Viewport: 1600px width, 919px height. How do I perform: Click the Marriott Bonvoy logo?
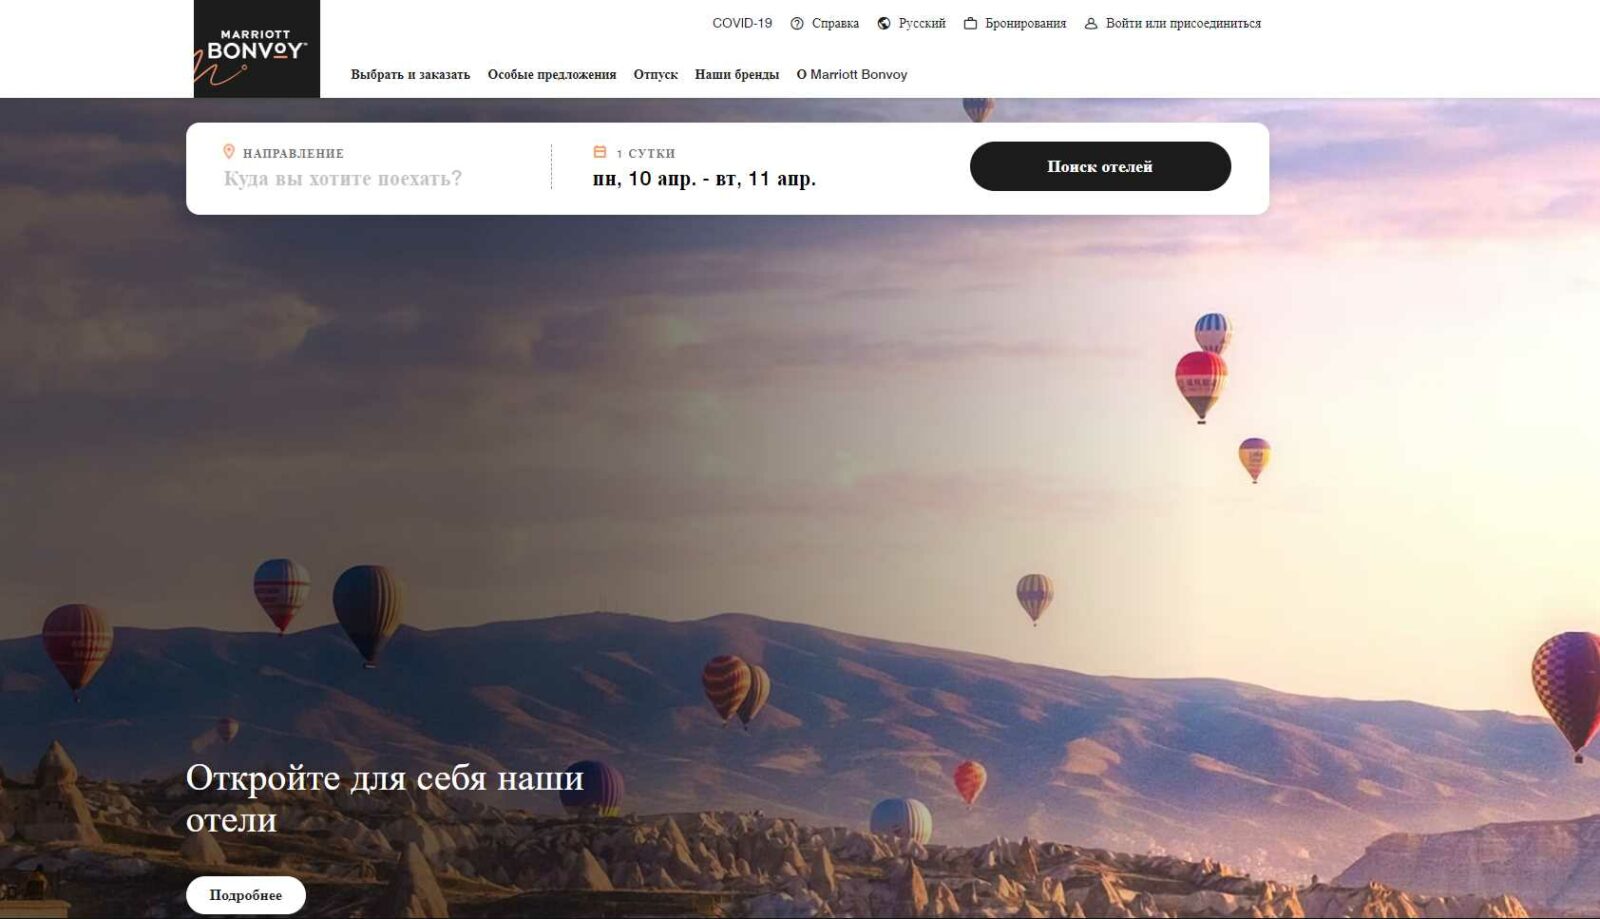256,49
